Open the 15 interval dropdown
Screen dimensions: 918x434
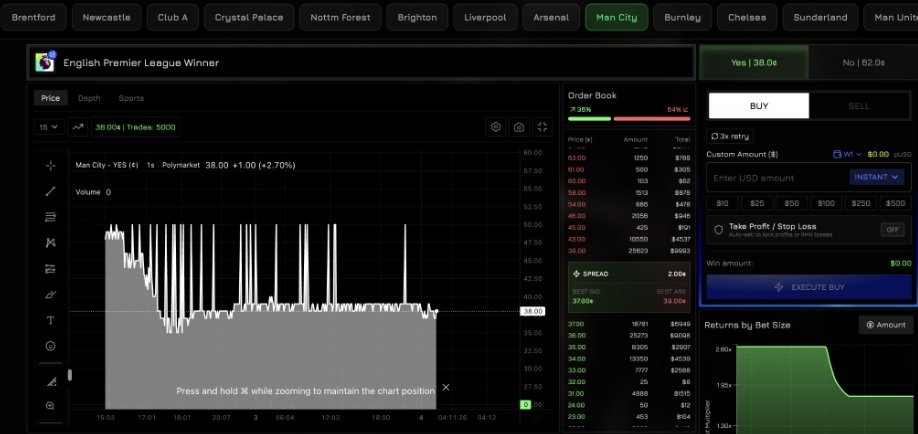[49, 127]
